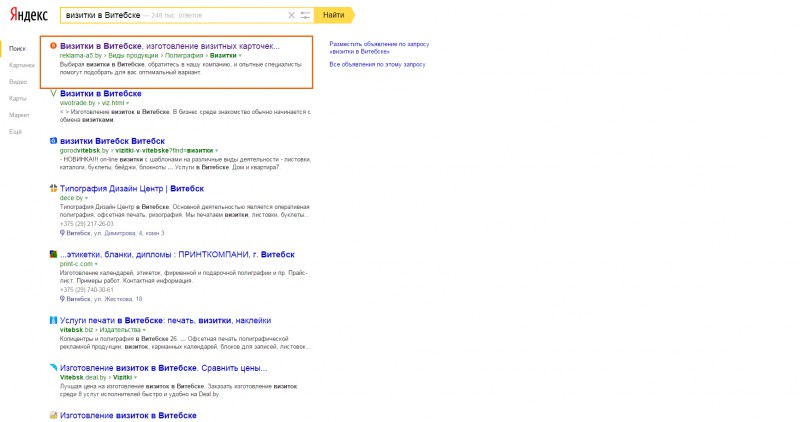This screenshot has width=800, height=422.
Task: Select the Поиск tab in sidebar
Action: point(17,48)
